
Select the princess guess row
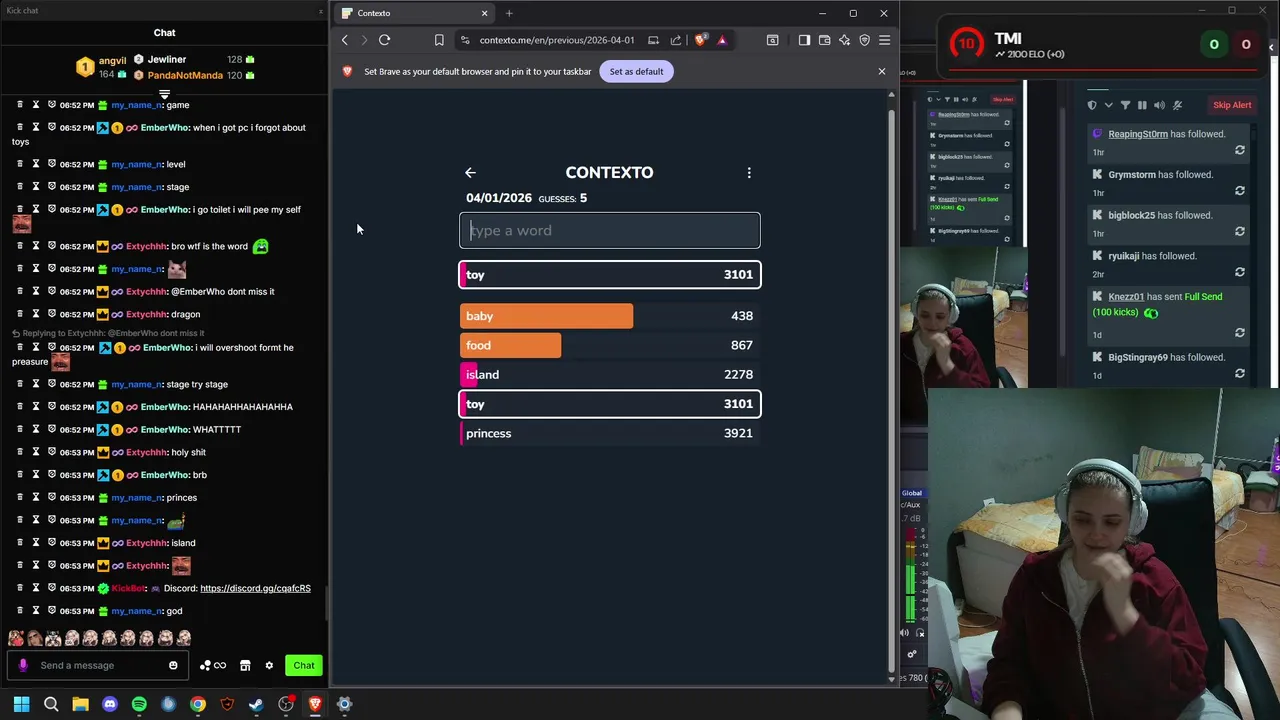[x=610, y=433]
